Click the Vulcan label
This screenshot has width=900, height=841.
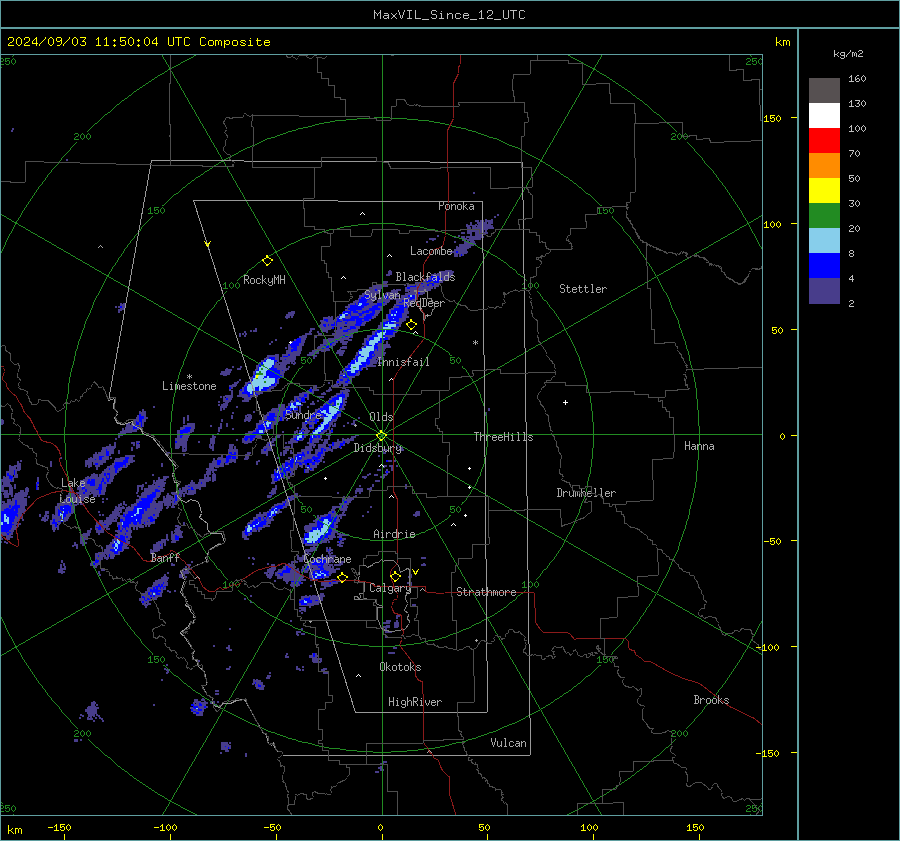[508, 743]
